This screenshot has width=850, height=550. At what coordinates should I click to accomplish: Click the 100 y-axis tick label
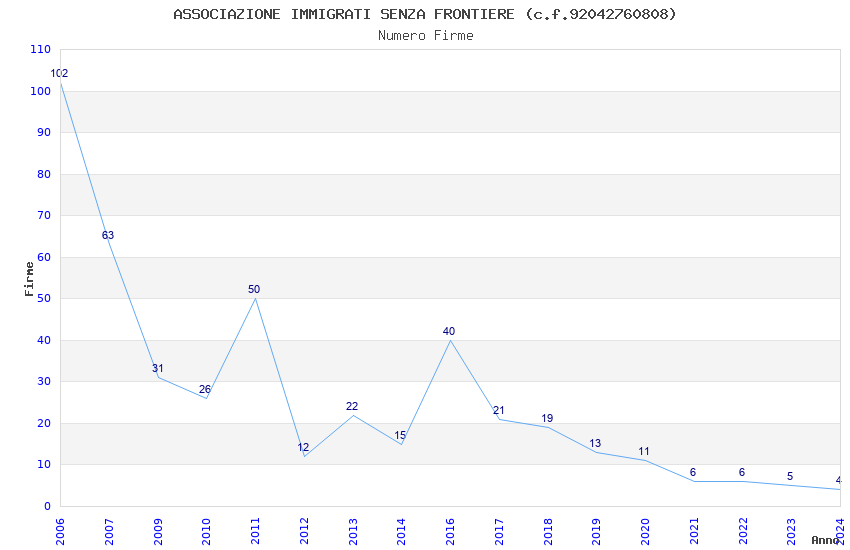point(41,92)
